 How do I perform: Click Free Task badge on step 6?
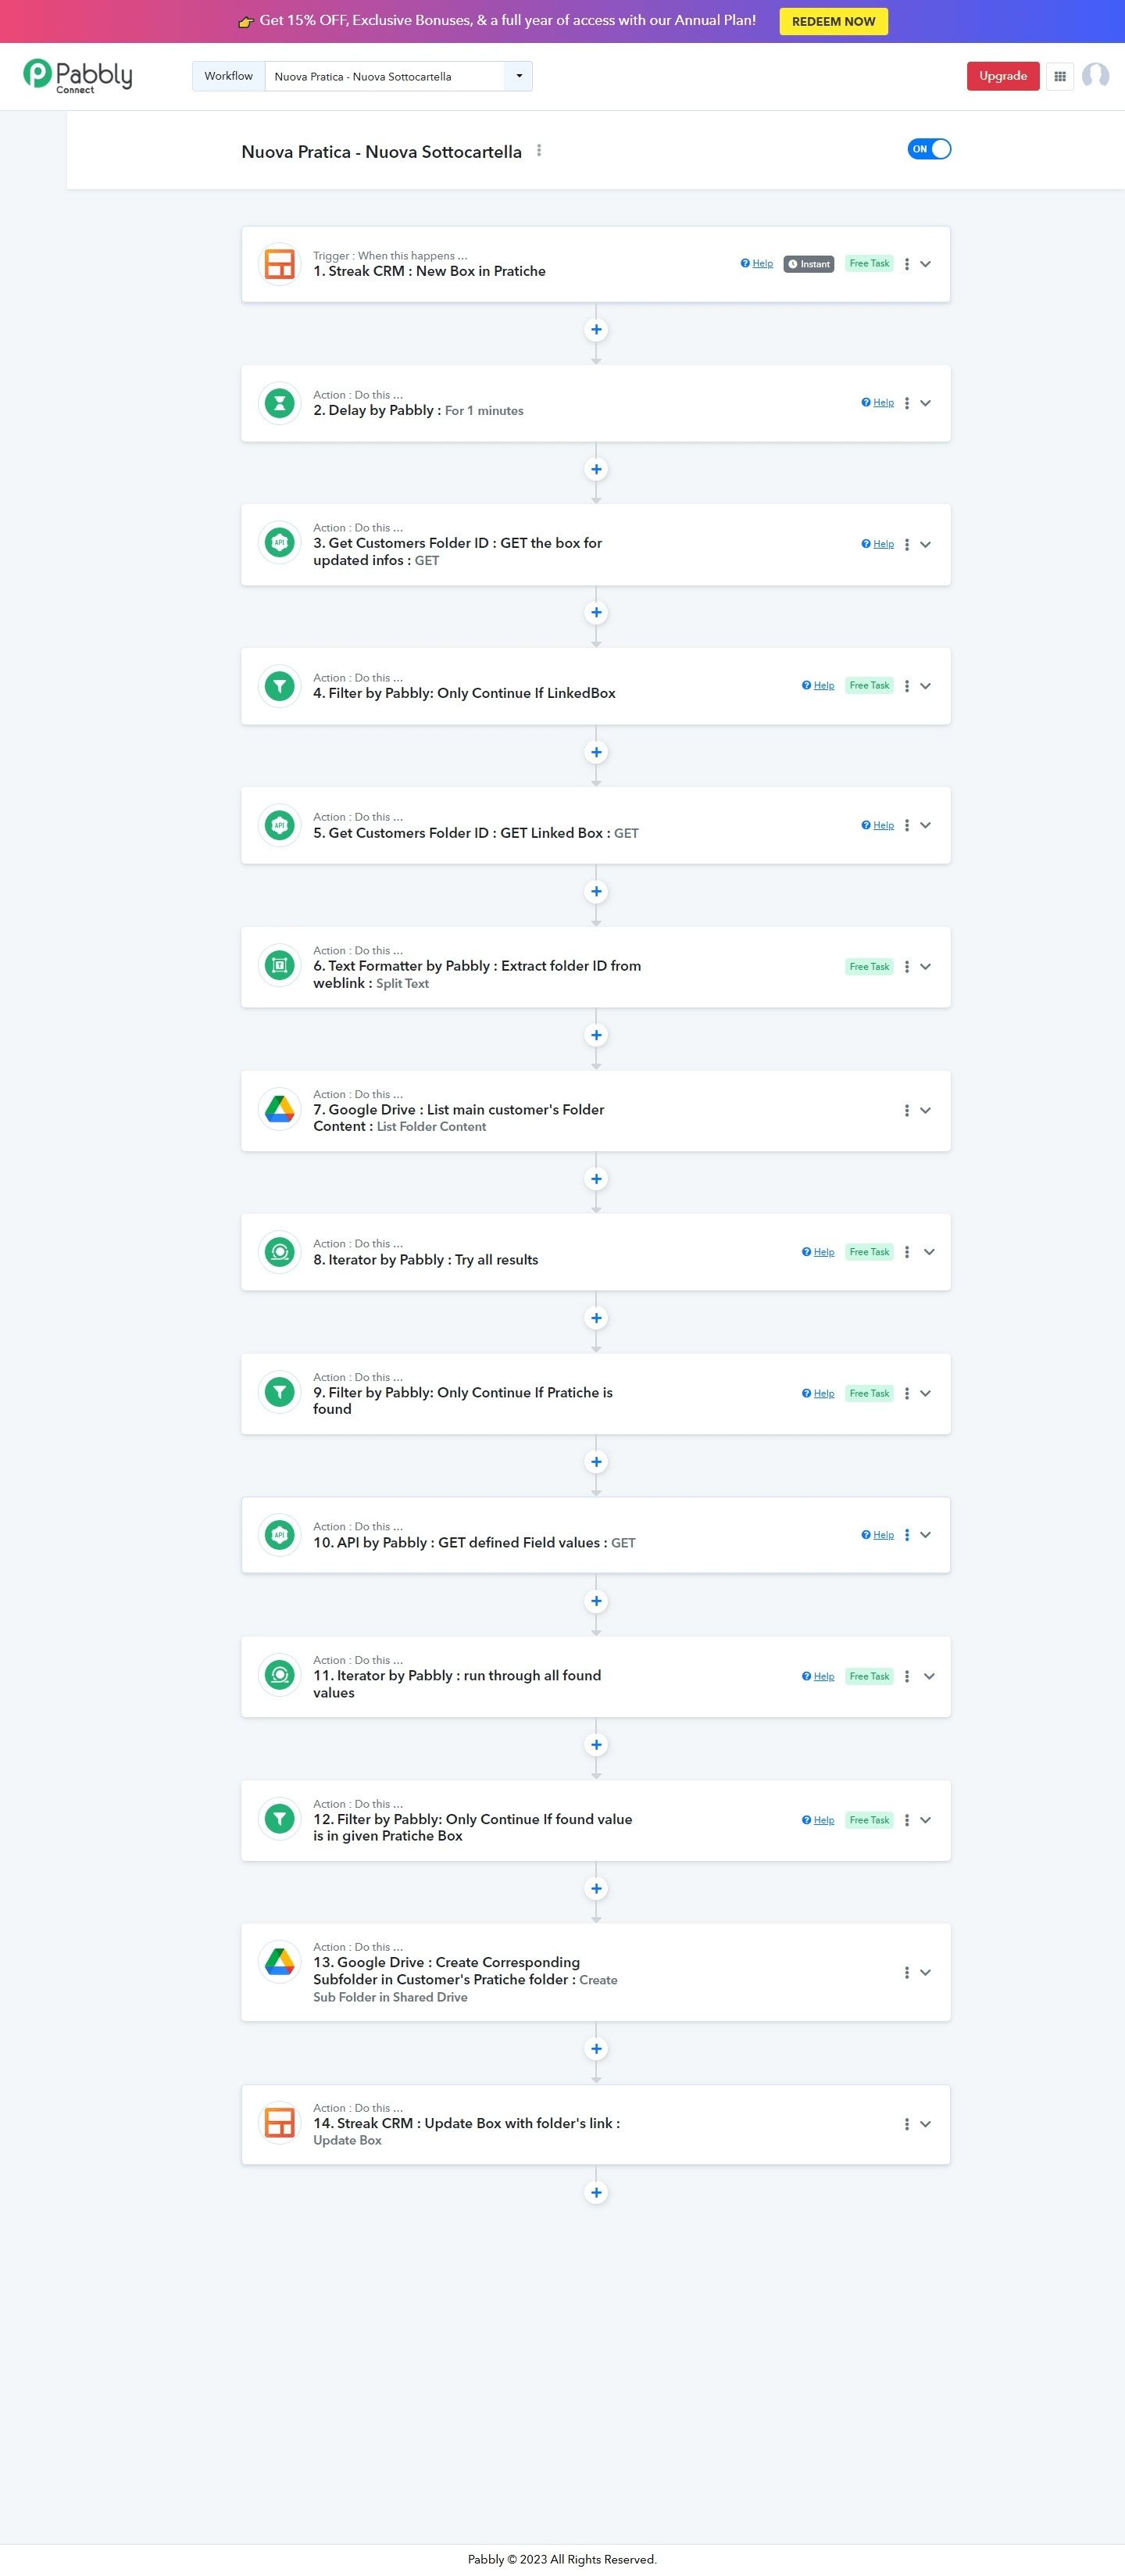(869, 967)
